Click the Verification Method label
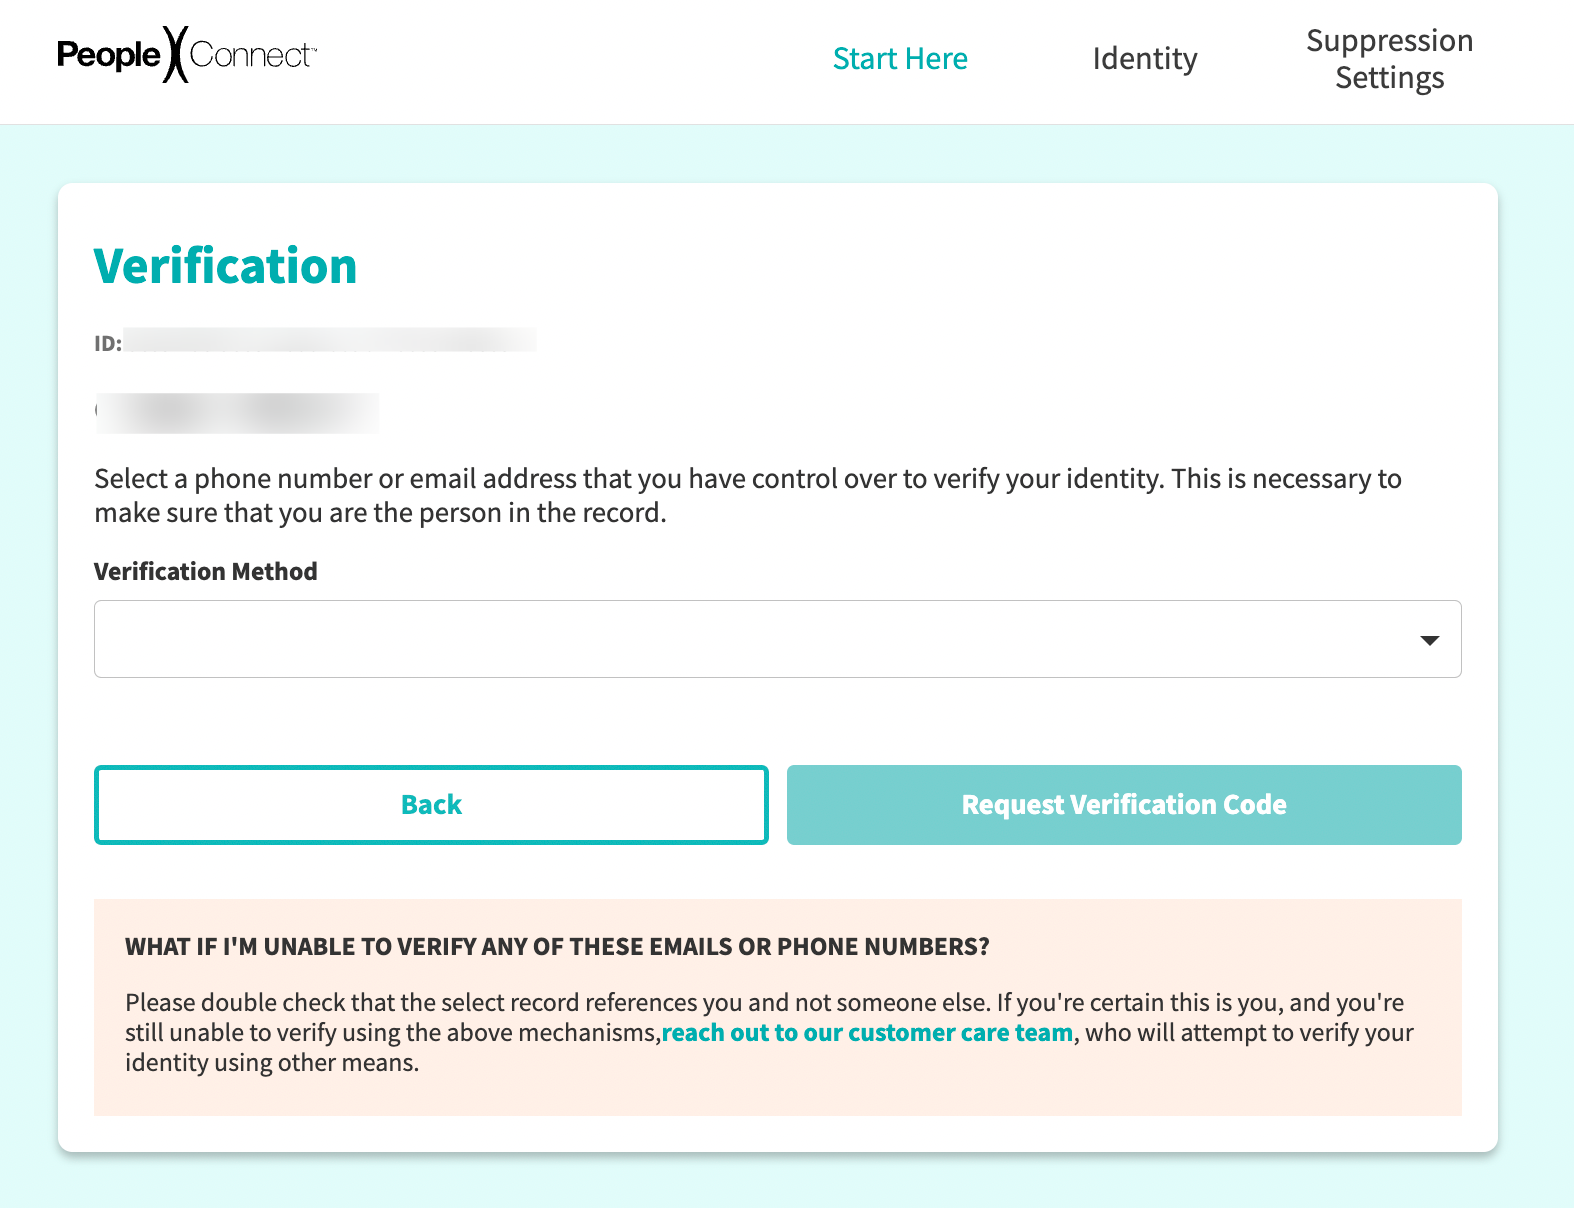The height and width of the screenshot is (1208, 1574). click(206, 572)
